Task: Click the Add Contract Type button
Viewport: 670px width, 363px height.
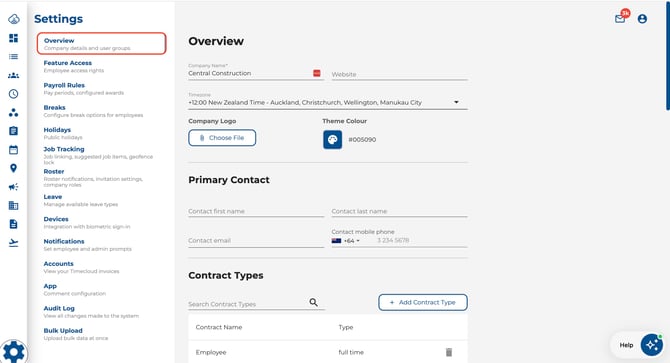Action: pos(423,302)
